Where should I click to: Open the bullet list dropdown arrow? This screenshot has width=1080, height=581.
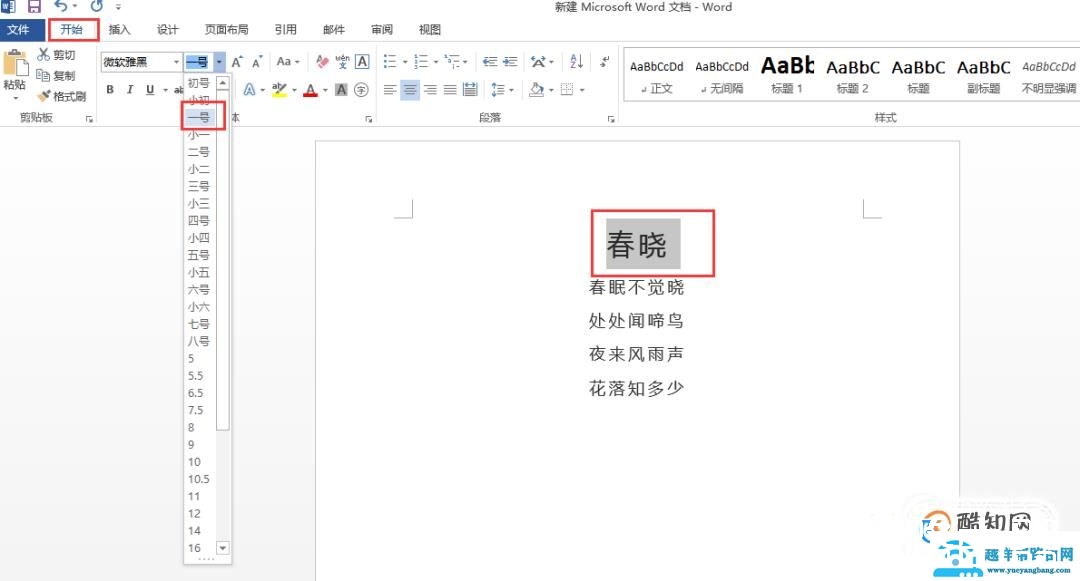click(x=403, y=61)
